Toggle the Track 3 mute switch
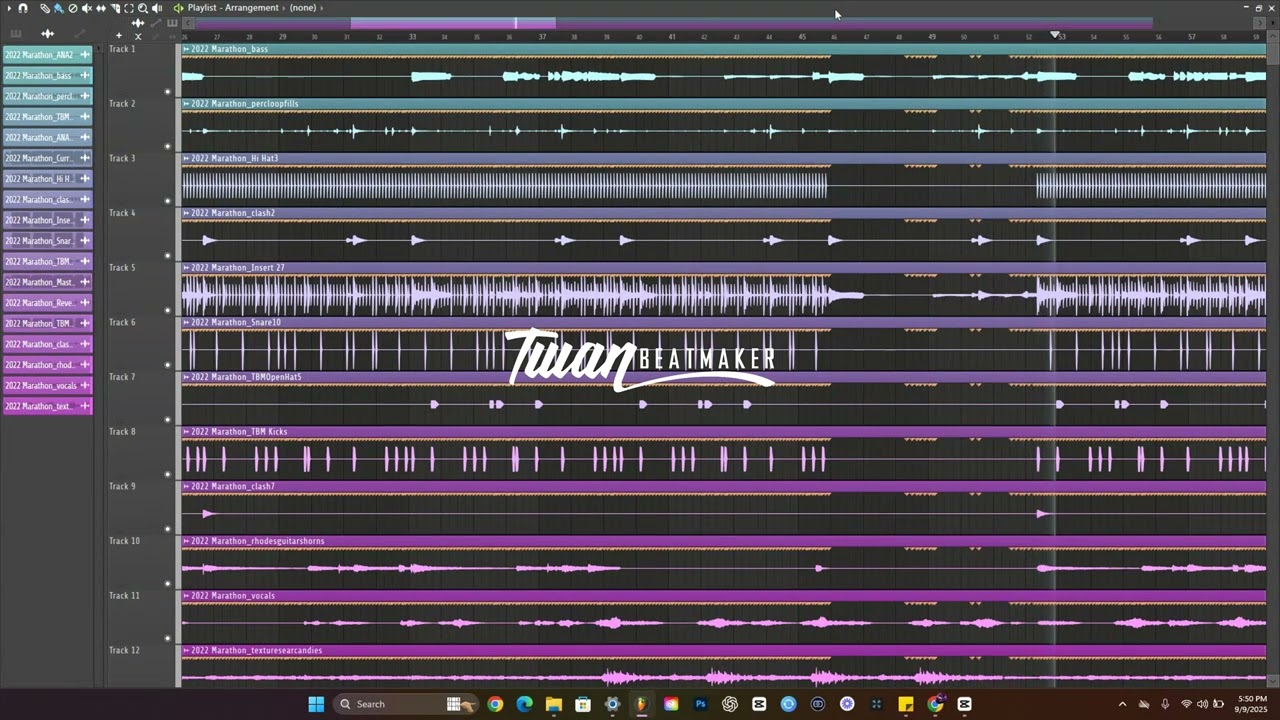Viewport: 1280px width, 720px height. [168, 201]
